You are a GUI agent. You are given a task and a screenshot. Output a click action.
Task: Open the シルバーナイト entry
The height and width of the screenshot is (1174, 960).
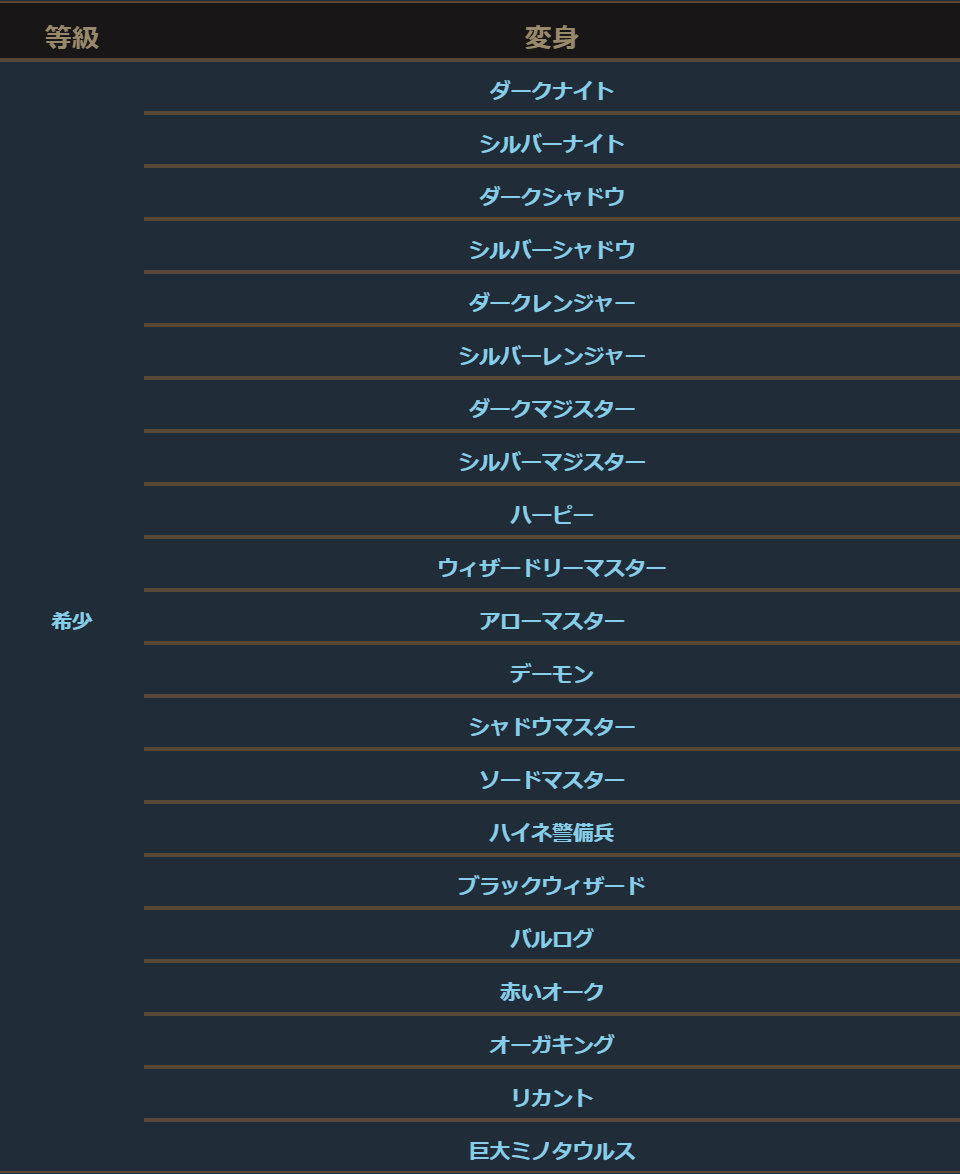(551, 144)
